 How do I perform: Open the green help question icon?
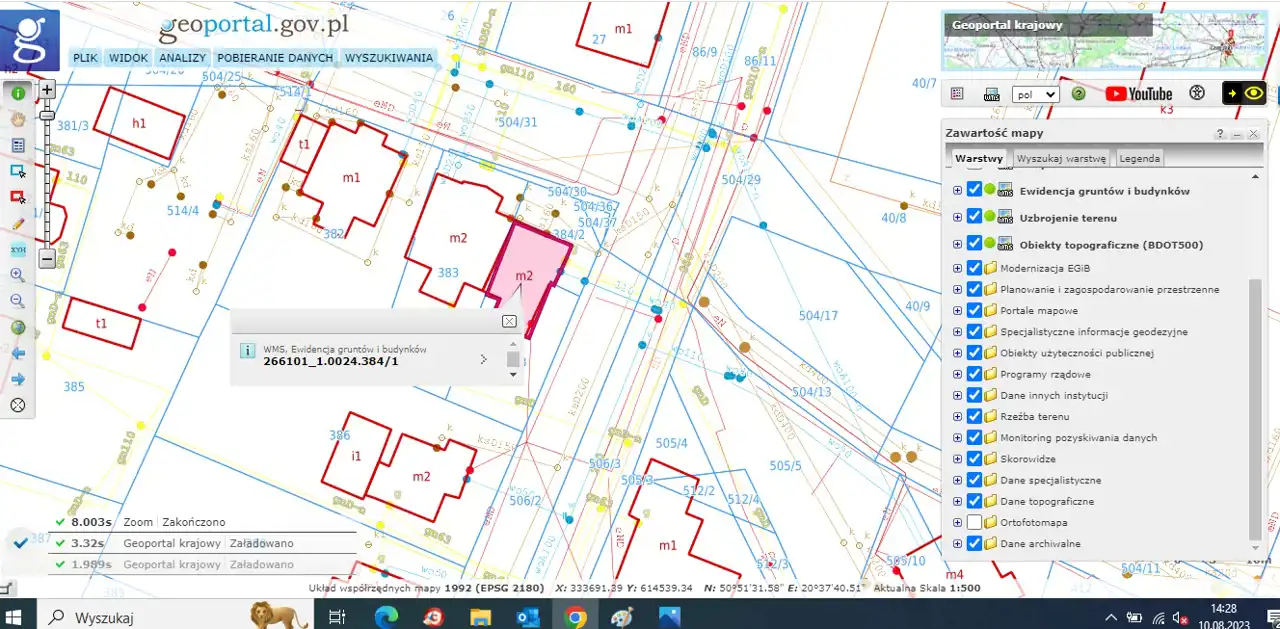click(x=1079, y=94)
